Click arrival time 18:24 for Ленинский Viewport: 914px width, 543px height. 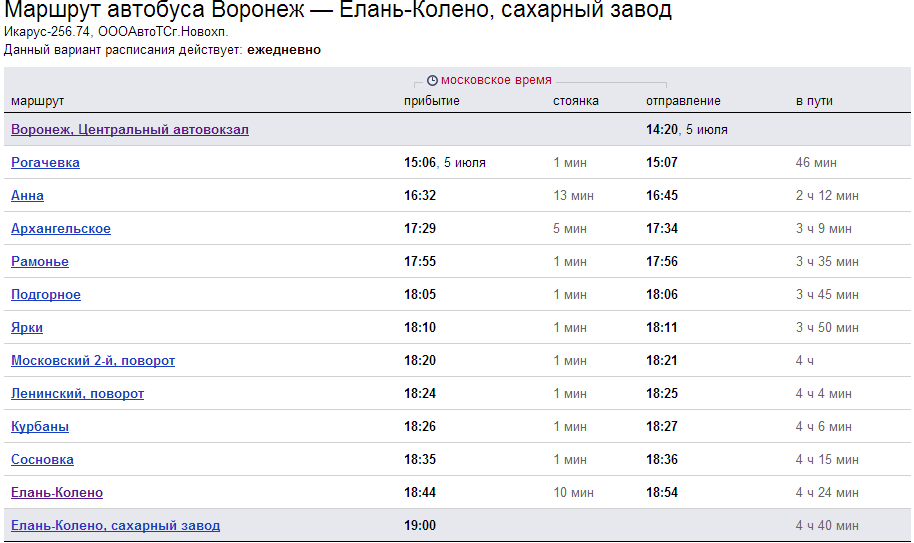point(420,394)
